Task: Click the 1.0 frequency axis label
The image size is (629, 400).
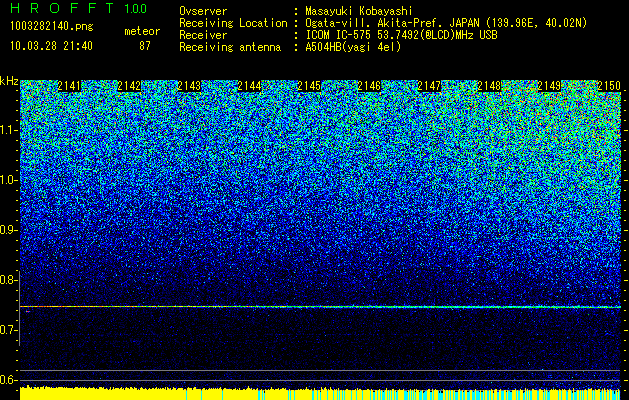Action: (7, 180)
